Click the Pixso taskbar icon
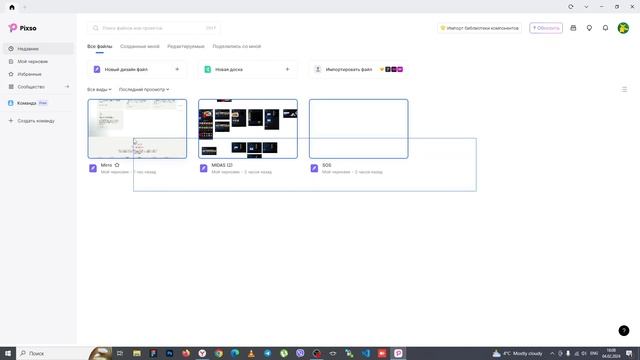Image resolution: width=640 pixels, height=360 pixels. pyautogui.click(x=398, y=353)
